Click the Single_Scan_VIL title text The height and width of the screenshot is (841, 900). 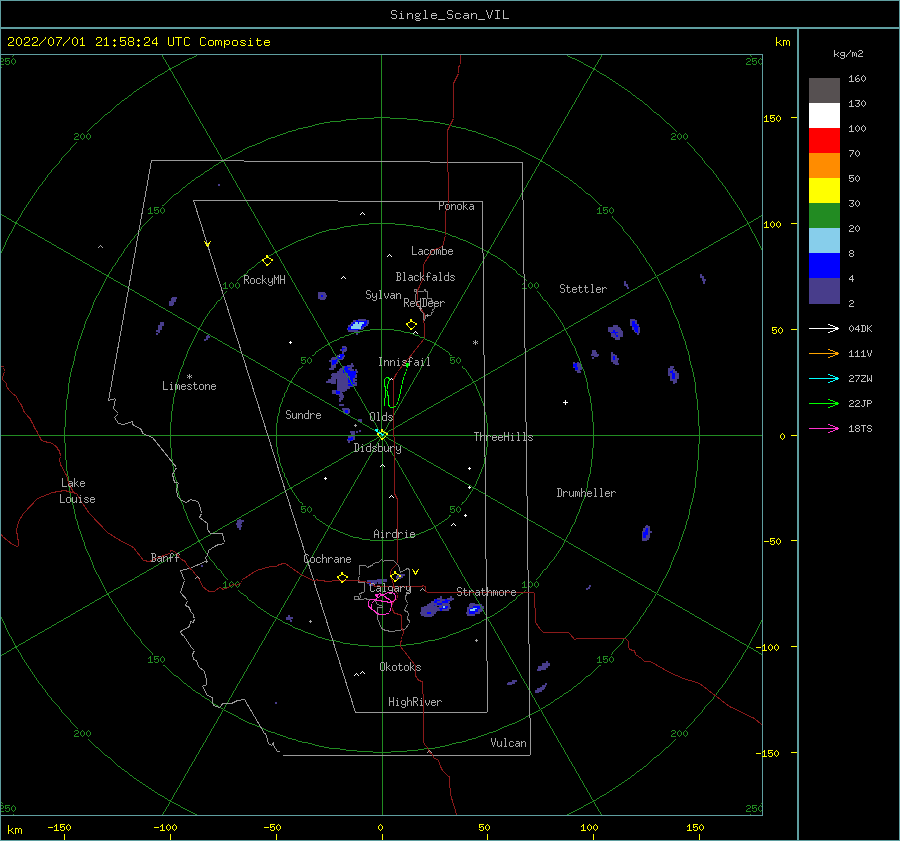[x=449, y=15]
